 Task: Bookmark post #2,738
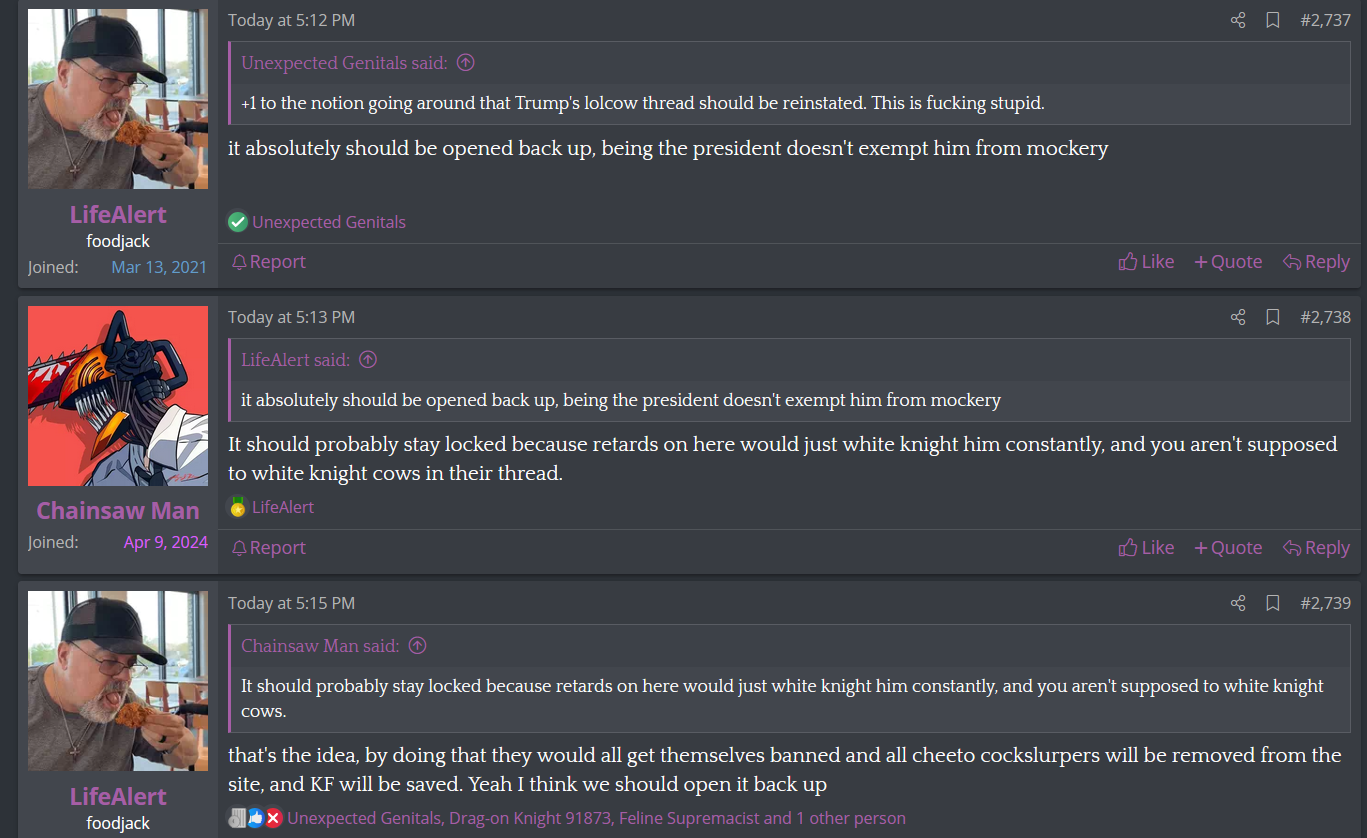(x=1273, y=317)
